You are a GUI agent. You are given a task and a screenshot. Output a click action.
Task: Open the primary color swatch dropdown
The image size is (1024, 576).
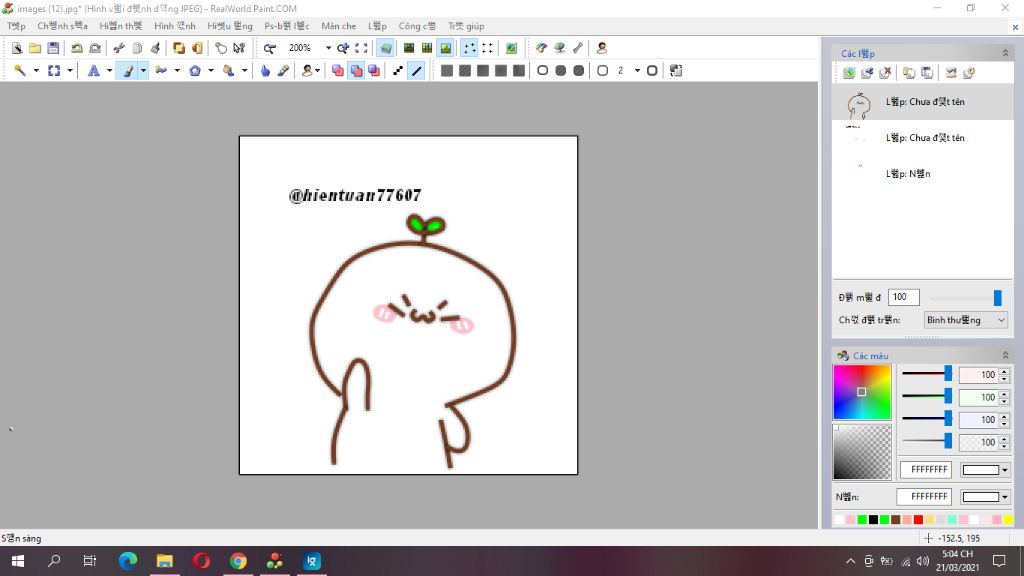[x=1004, y=470]
